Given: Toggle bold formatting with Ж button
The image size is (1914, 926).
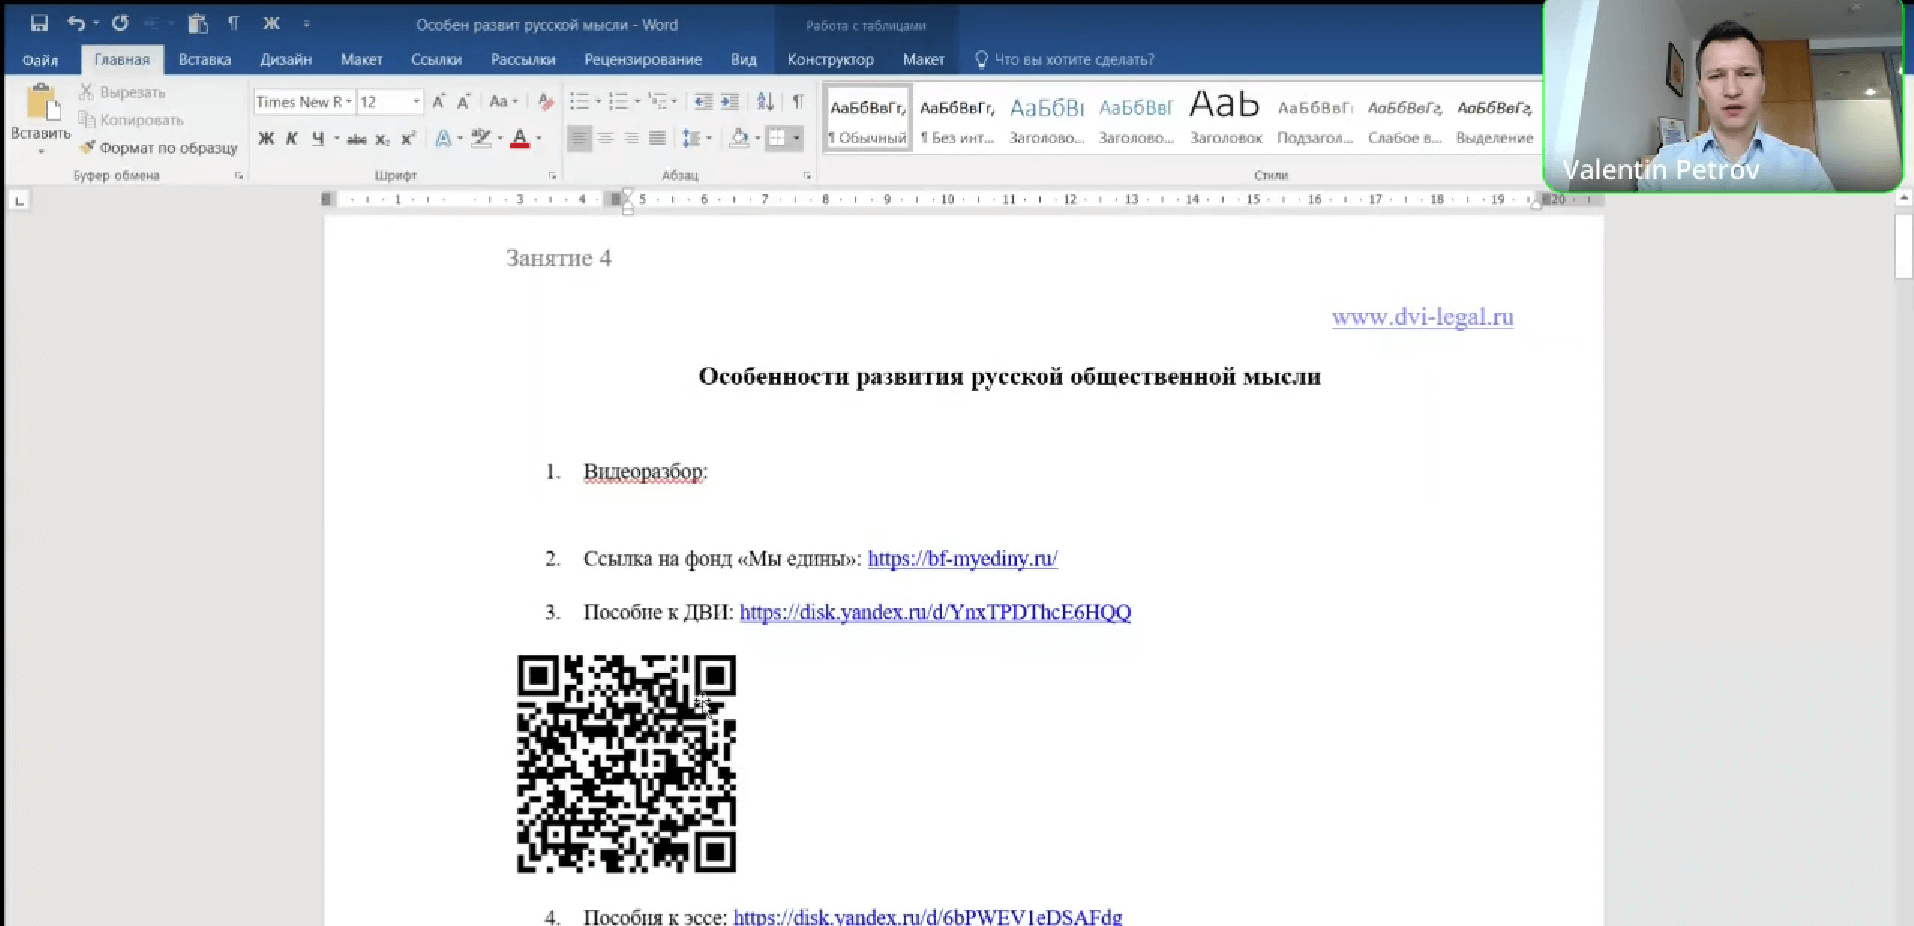Looking at the screenshot, I should (x=265, y=139).
